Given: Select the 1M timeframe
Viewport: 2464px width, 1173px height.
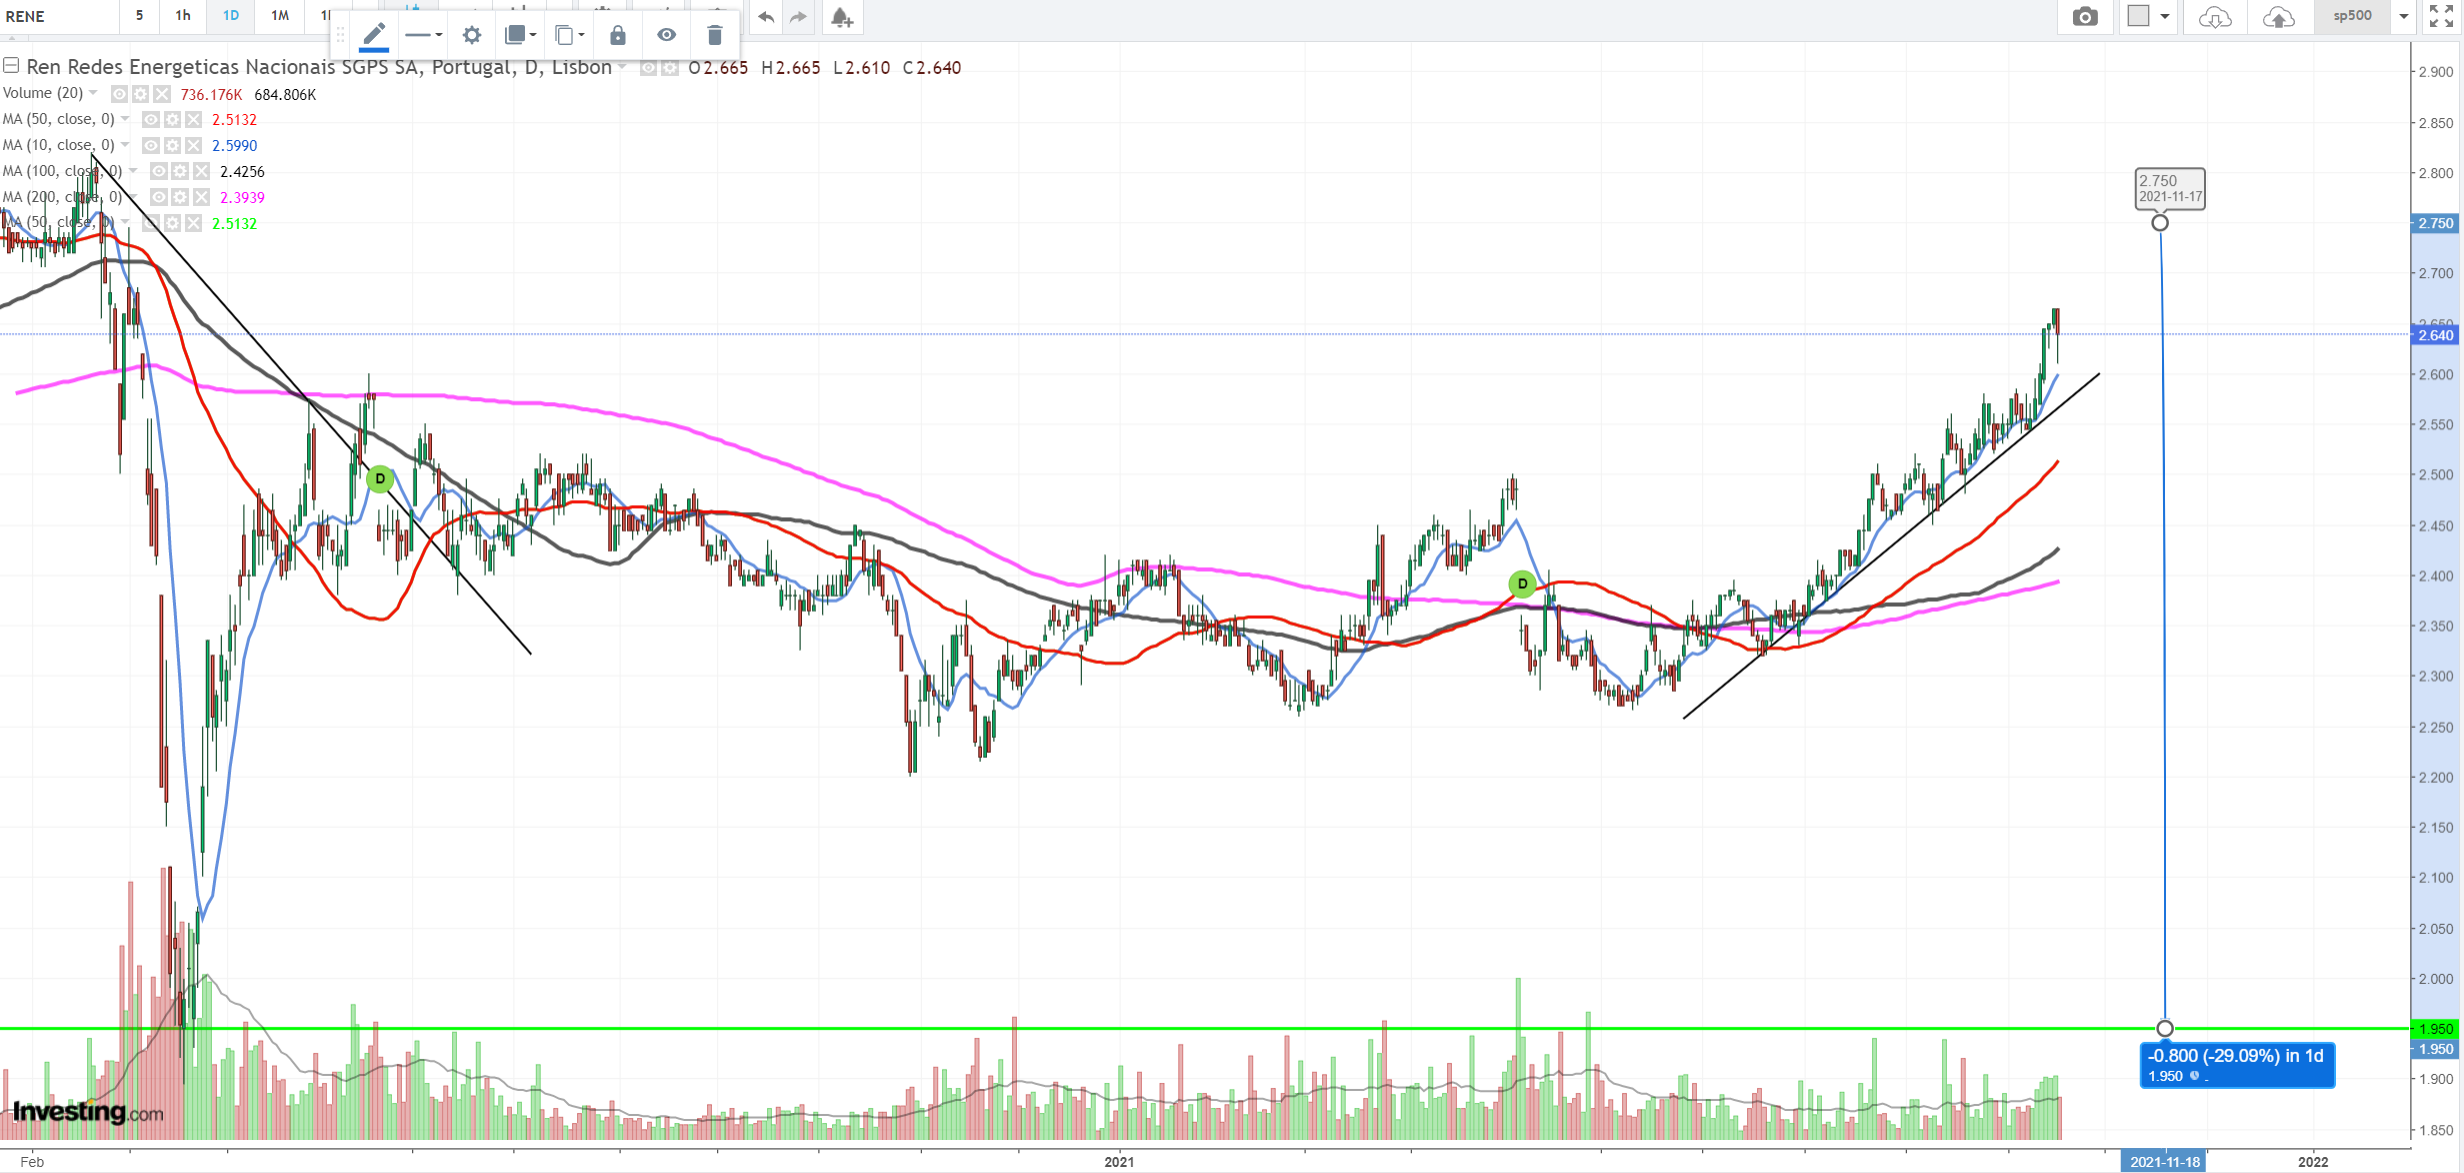Looking at the screenshot, I should (x=280, y=15).
